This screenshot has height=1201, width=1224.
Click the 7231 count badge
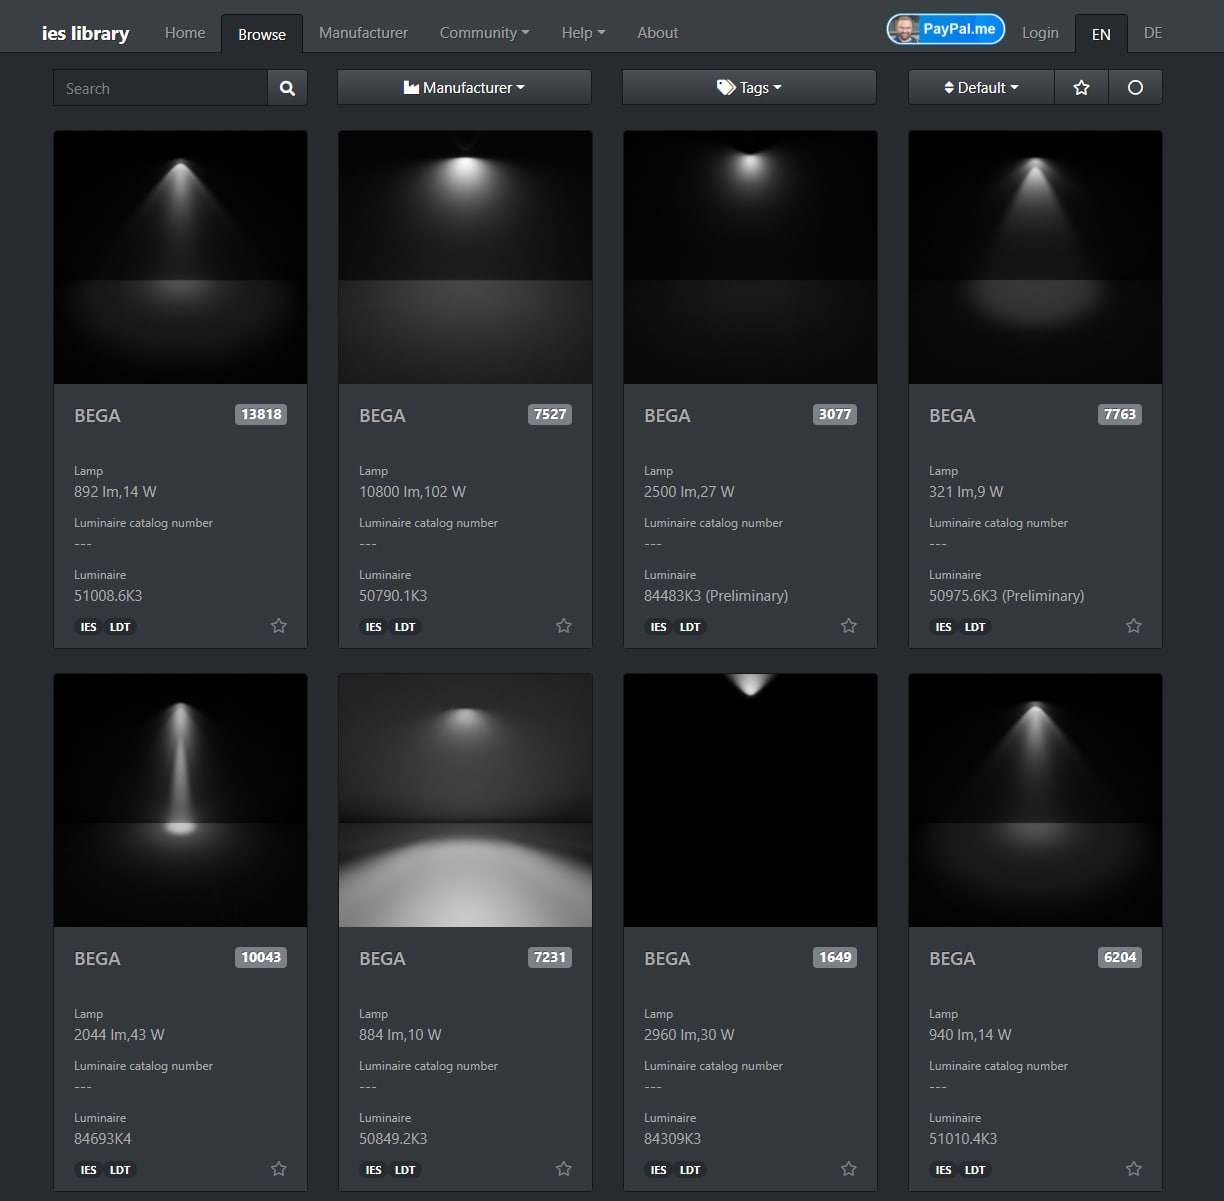pos(550,957)
